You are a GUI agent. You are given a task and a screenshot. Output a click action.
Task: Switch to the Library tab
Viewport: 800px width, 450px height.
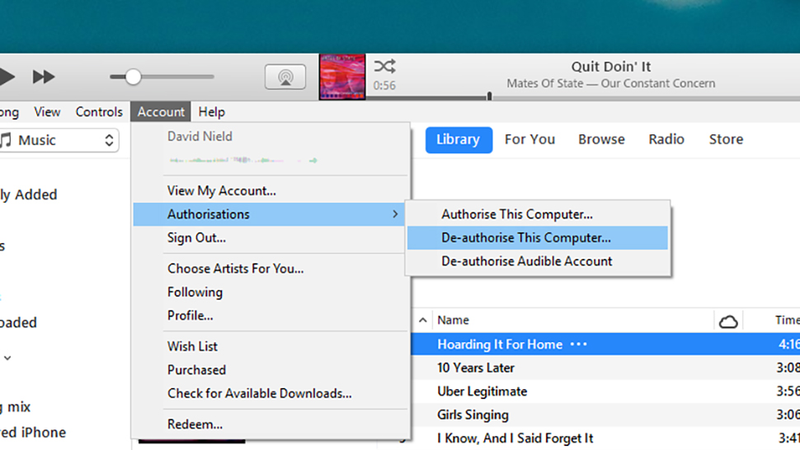(x=459, y=140)
